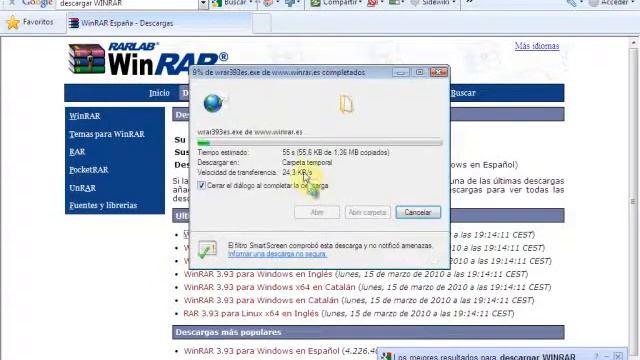Open WinRAR 3.93 Windows x64 en Catalán
This screenshot has width=640, height=360.
269,287
